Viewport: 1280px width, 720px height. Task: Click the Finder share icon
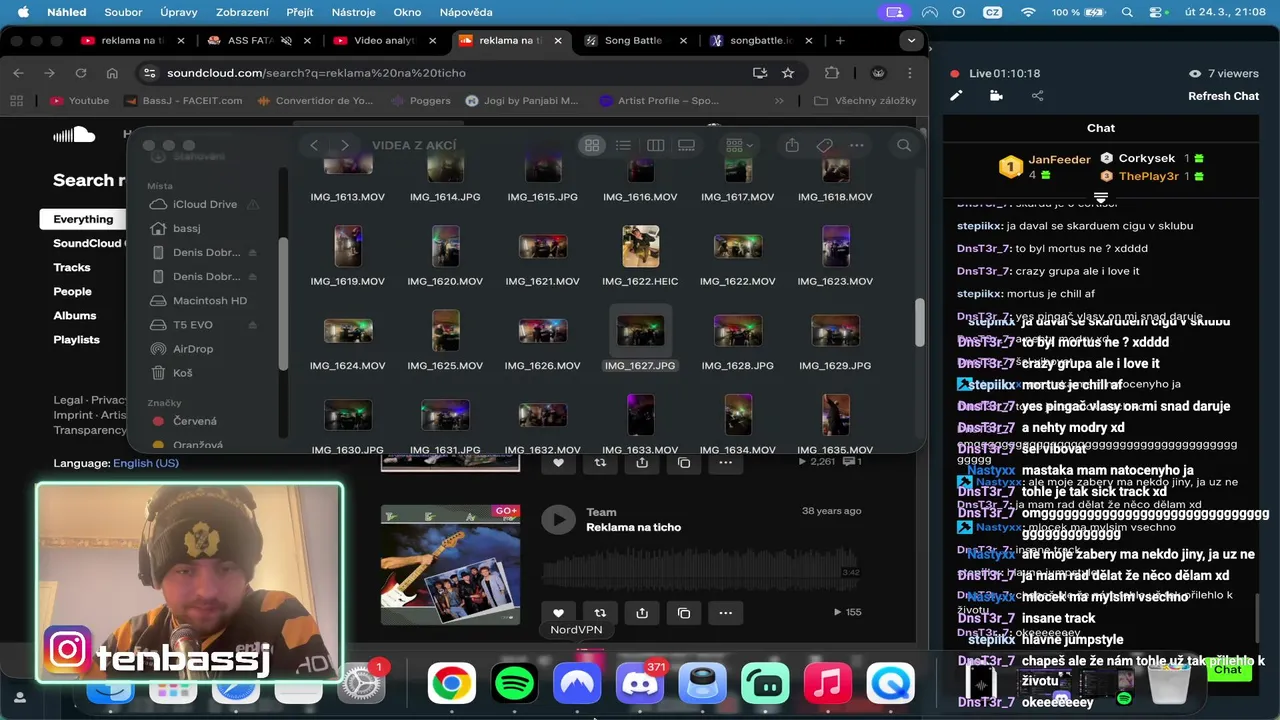tap(792, 145)
